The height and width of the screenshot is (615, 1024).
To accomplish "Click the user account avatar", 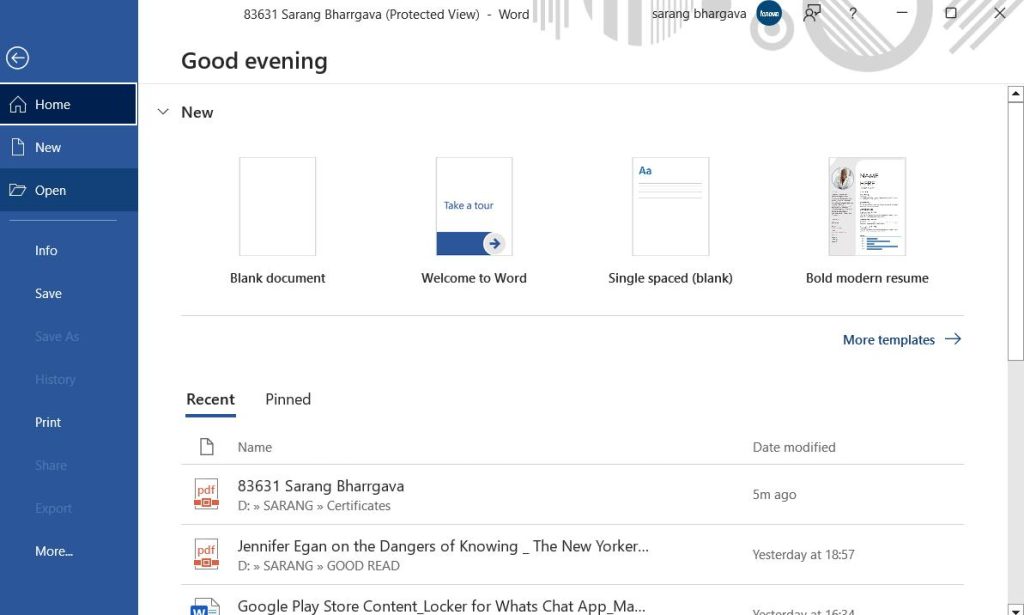I will click(769, 14).
